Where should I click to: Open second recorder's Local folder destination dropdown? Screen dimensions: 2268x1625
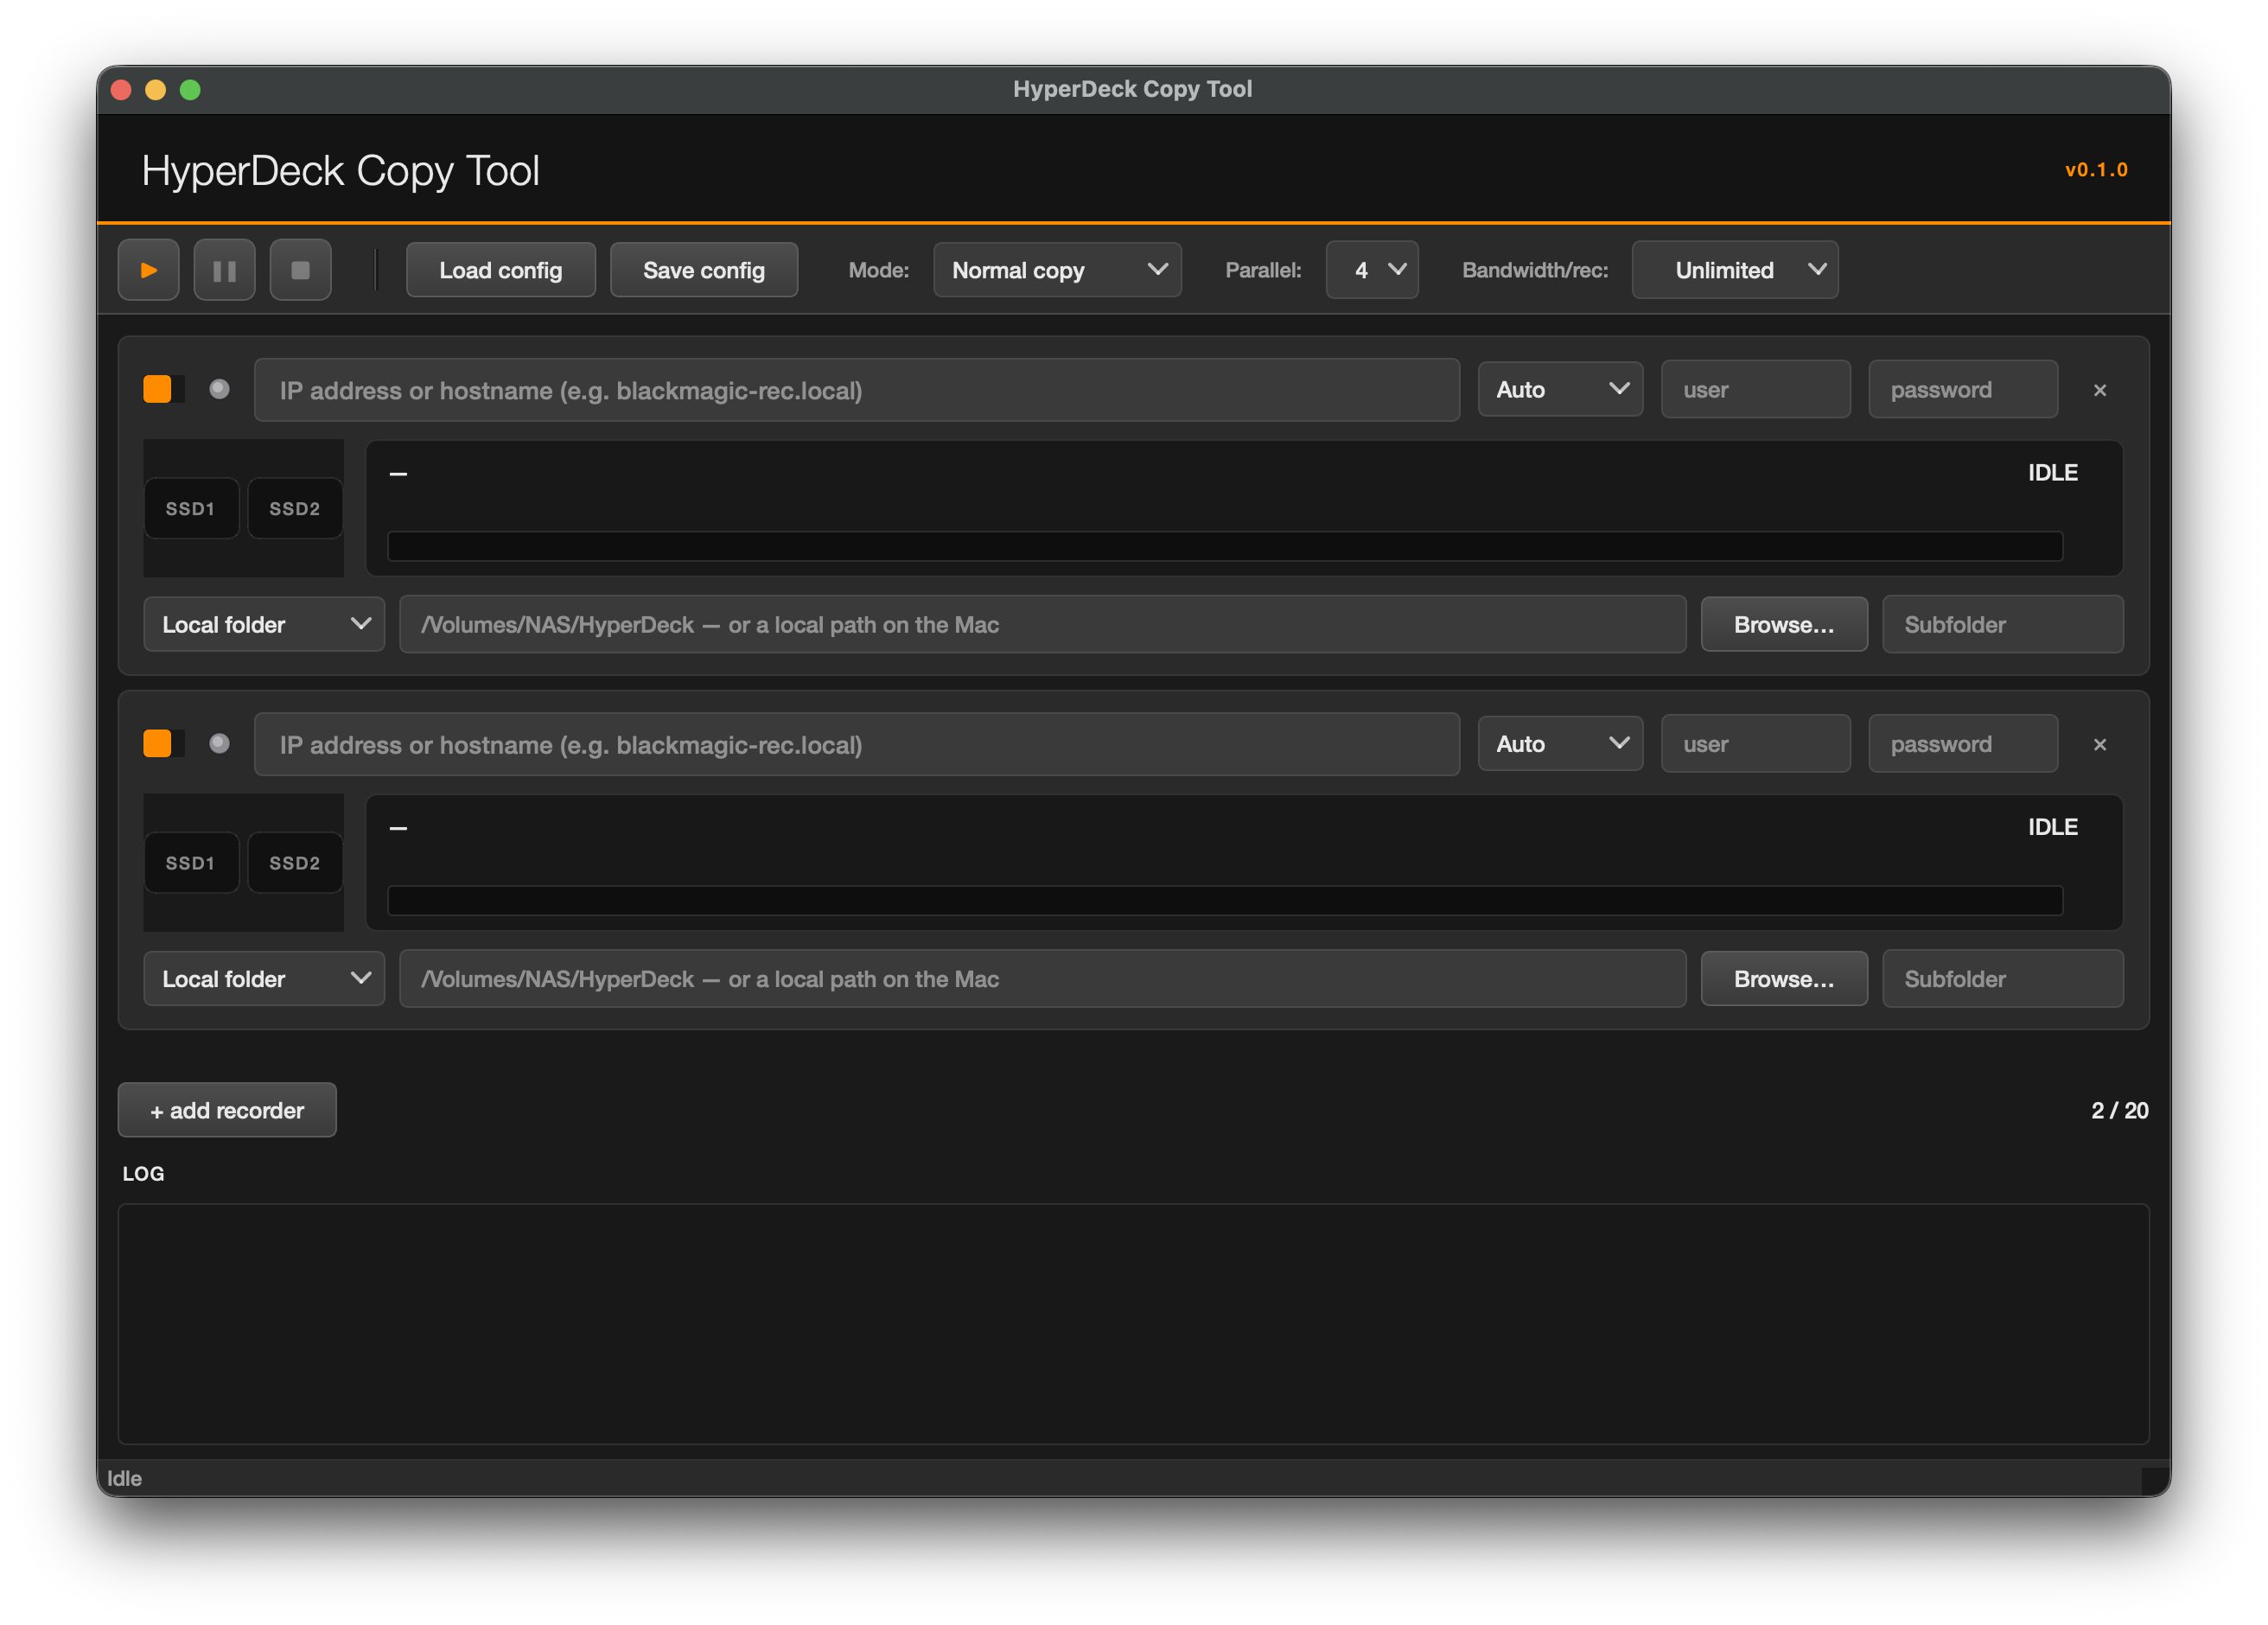(264, 978)
